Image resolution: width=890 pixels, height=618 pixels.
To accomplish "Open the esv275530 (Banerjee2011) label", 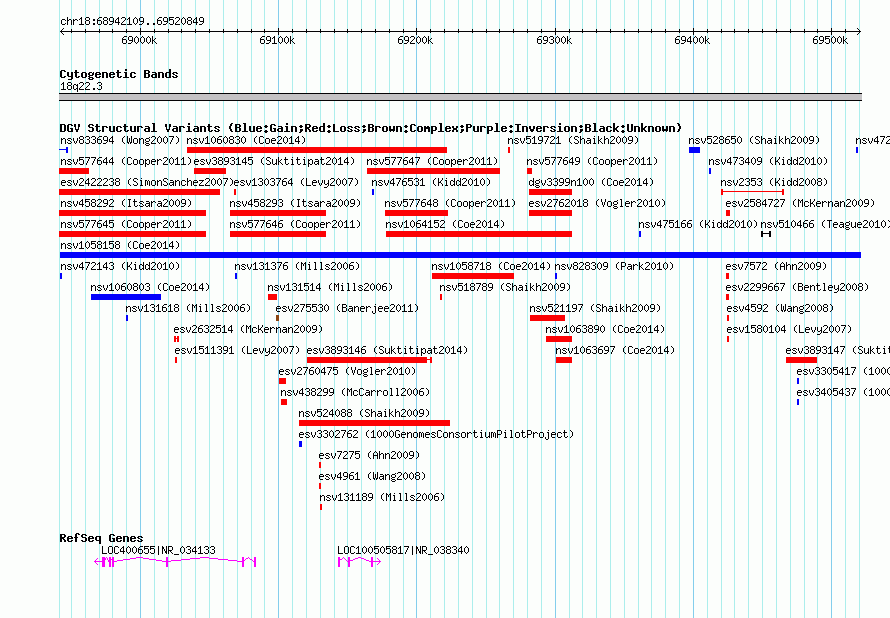I will click(x=347, y=308).
